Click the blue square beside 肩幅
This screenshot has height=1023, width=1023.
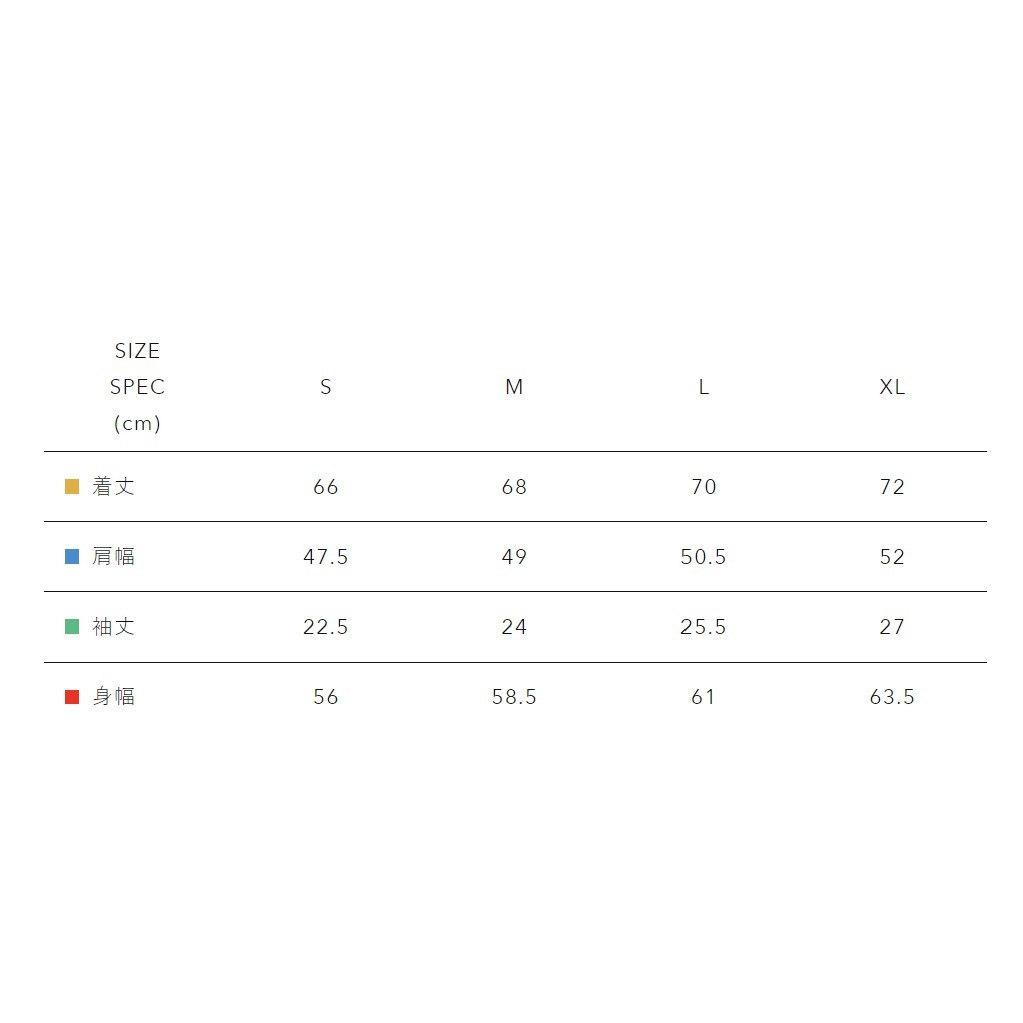72,557
